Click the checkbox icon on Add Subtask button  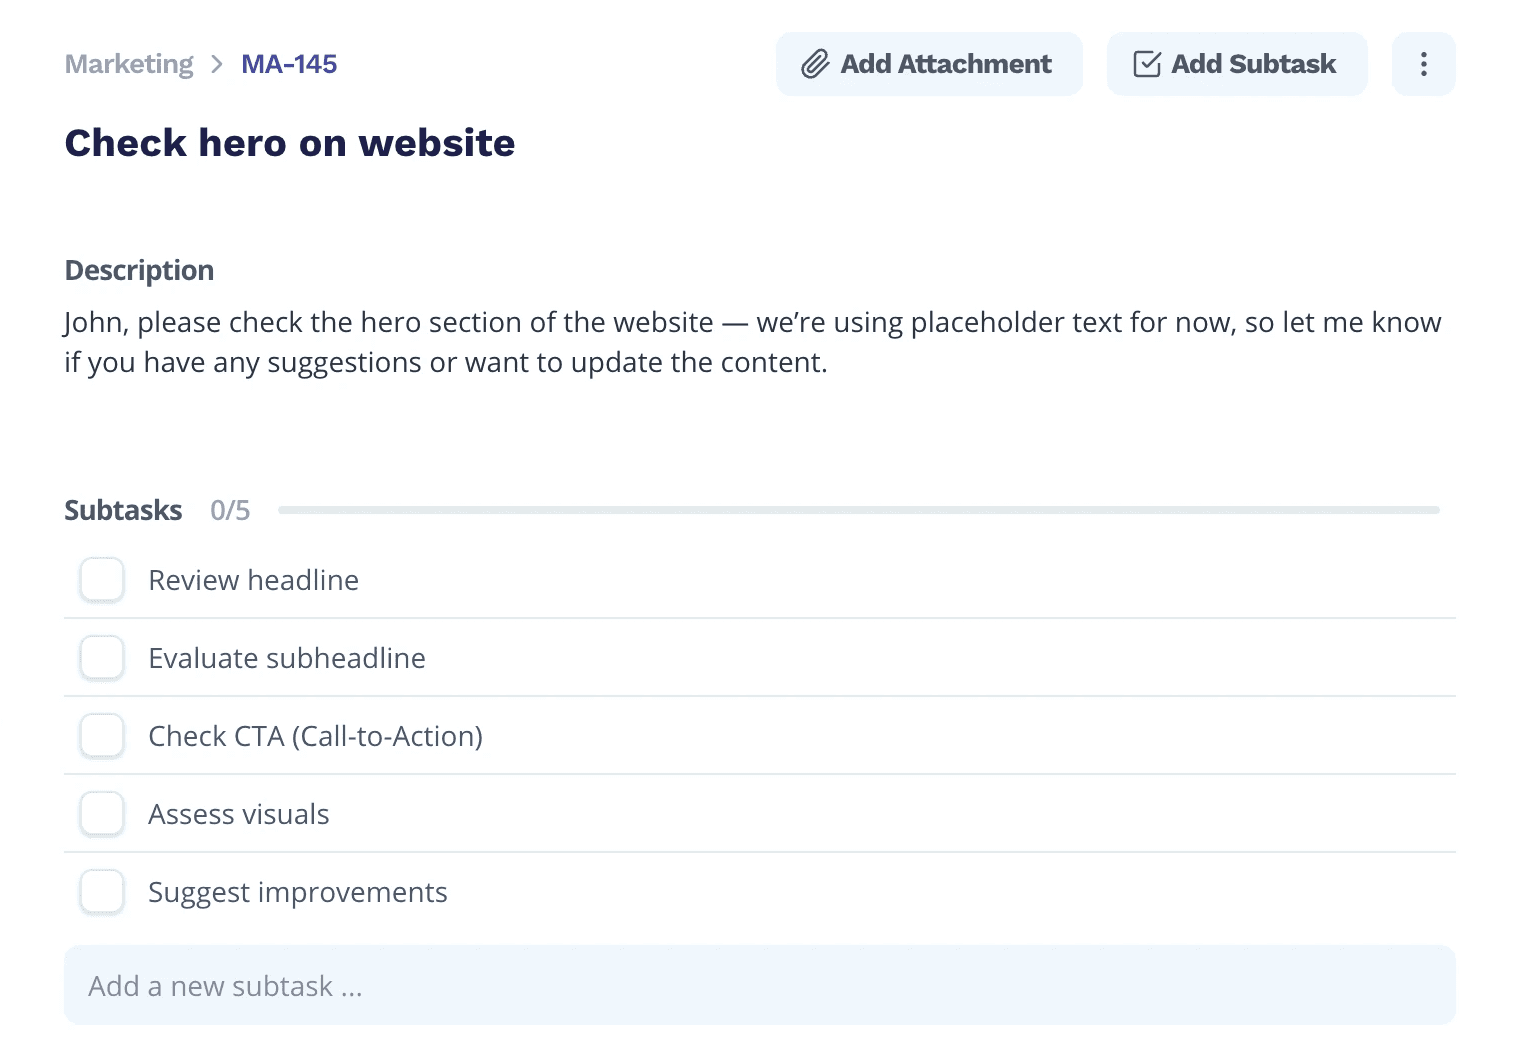pyautogui.click(x=1148, y=63)
